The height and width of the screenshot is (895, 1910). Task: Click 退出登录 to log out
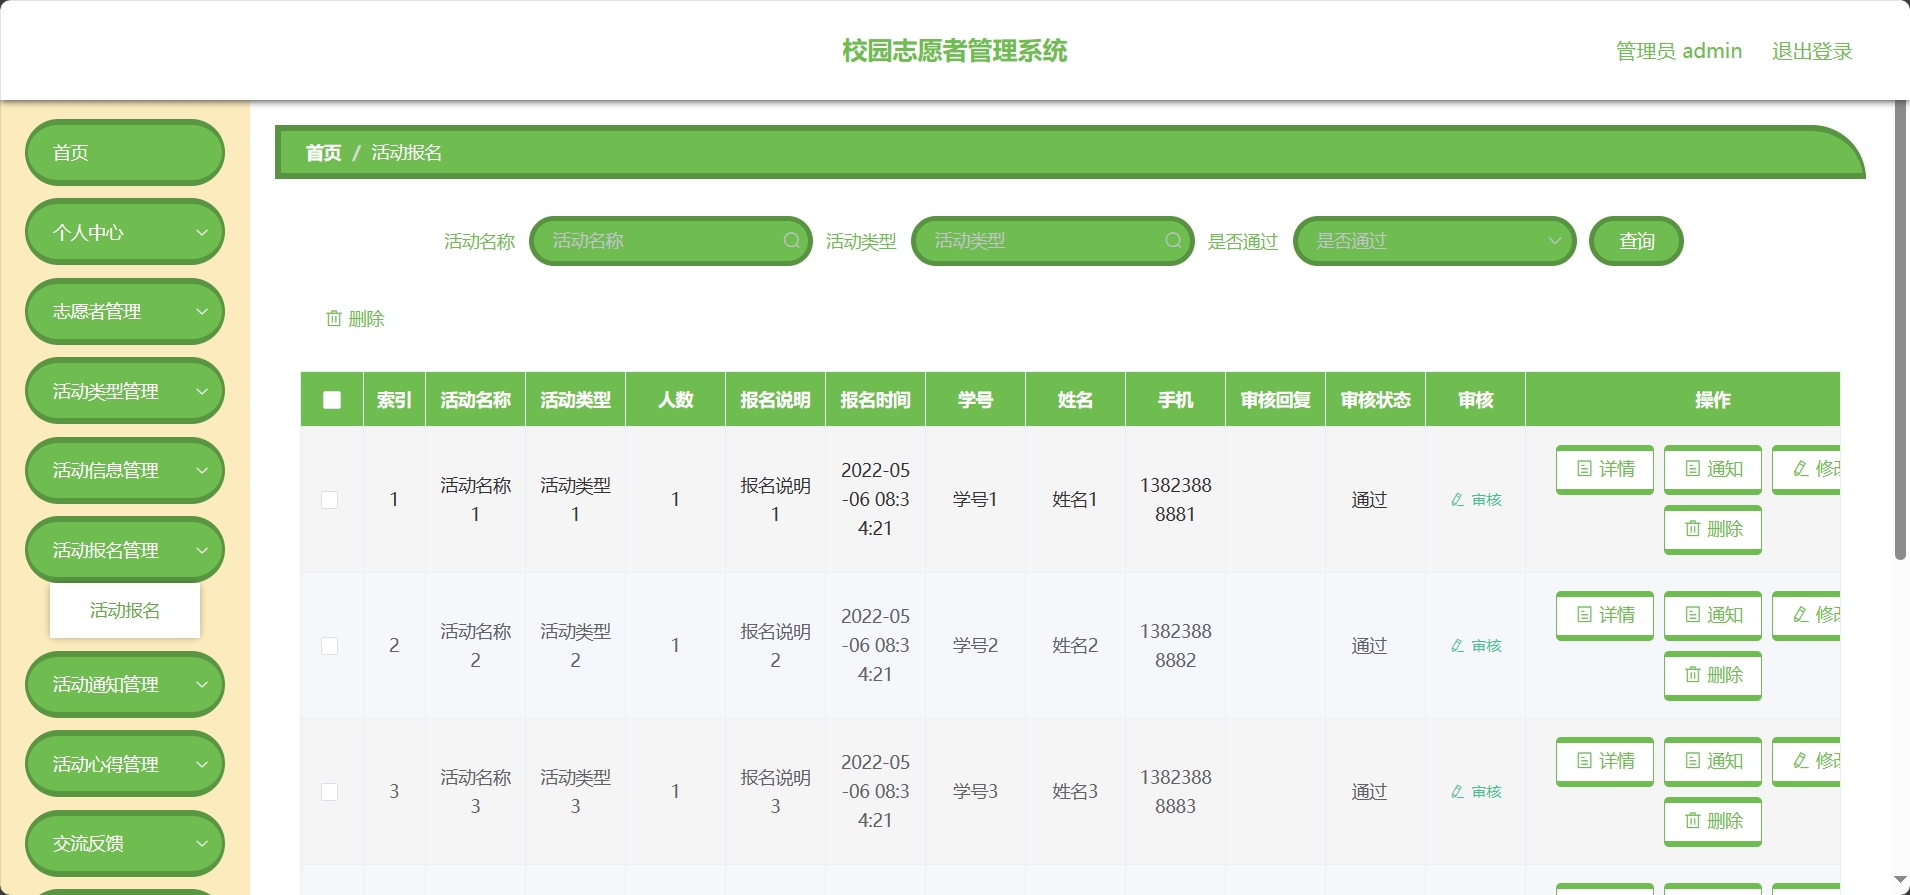(x=1812, y=51)
